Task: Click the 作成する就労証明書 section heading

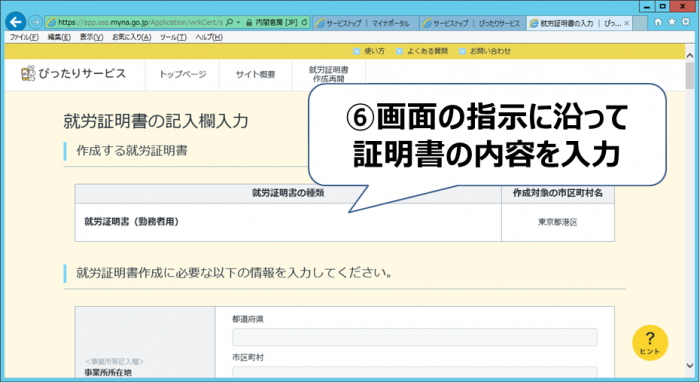Action: coord(132,151)
